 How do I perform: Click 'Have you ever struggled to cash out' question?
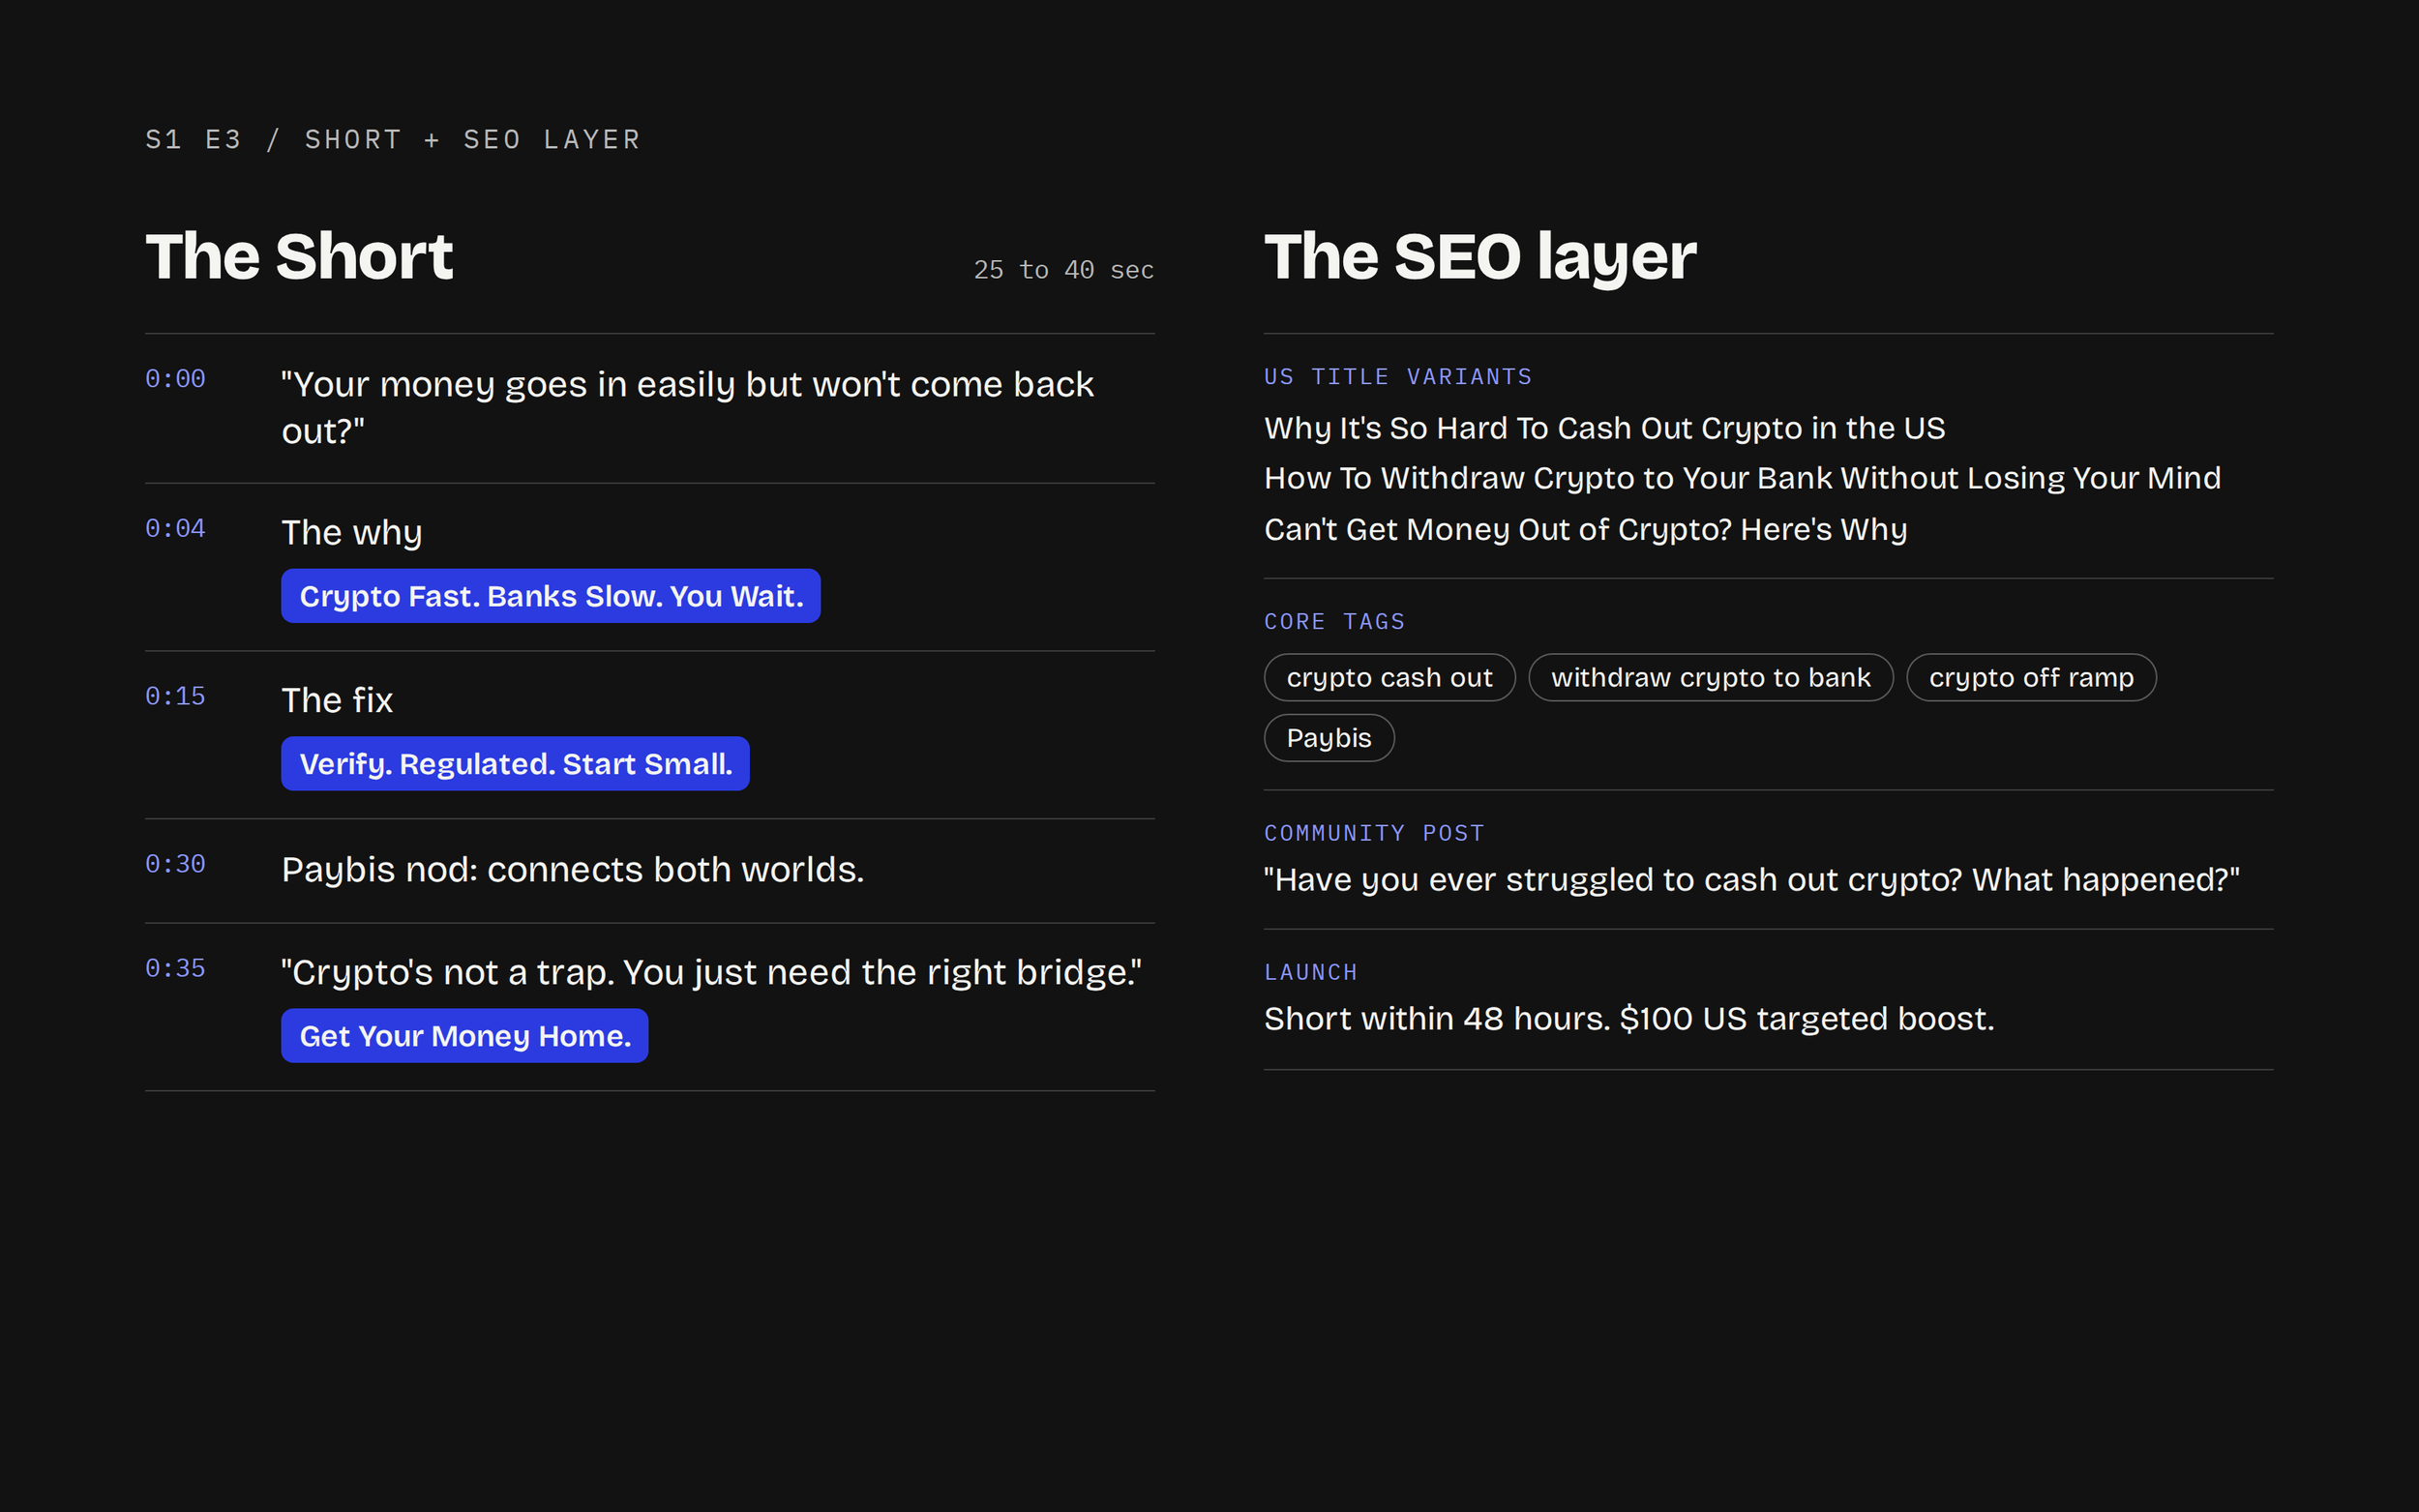pyautogui.click(x=1752, y=880)
